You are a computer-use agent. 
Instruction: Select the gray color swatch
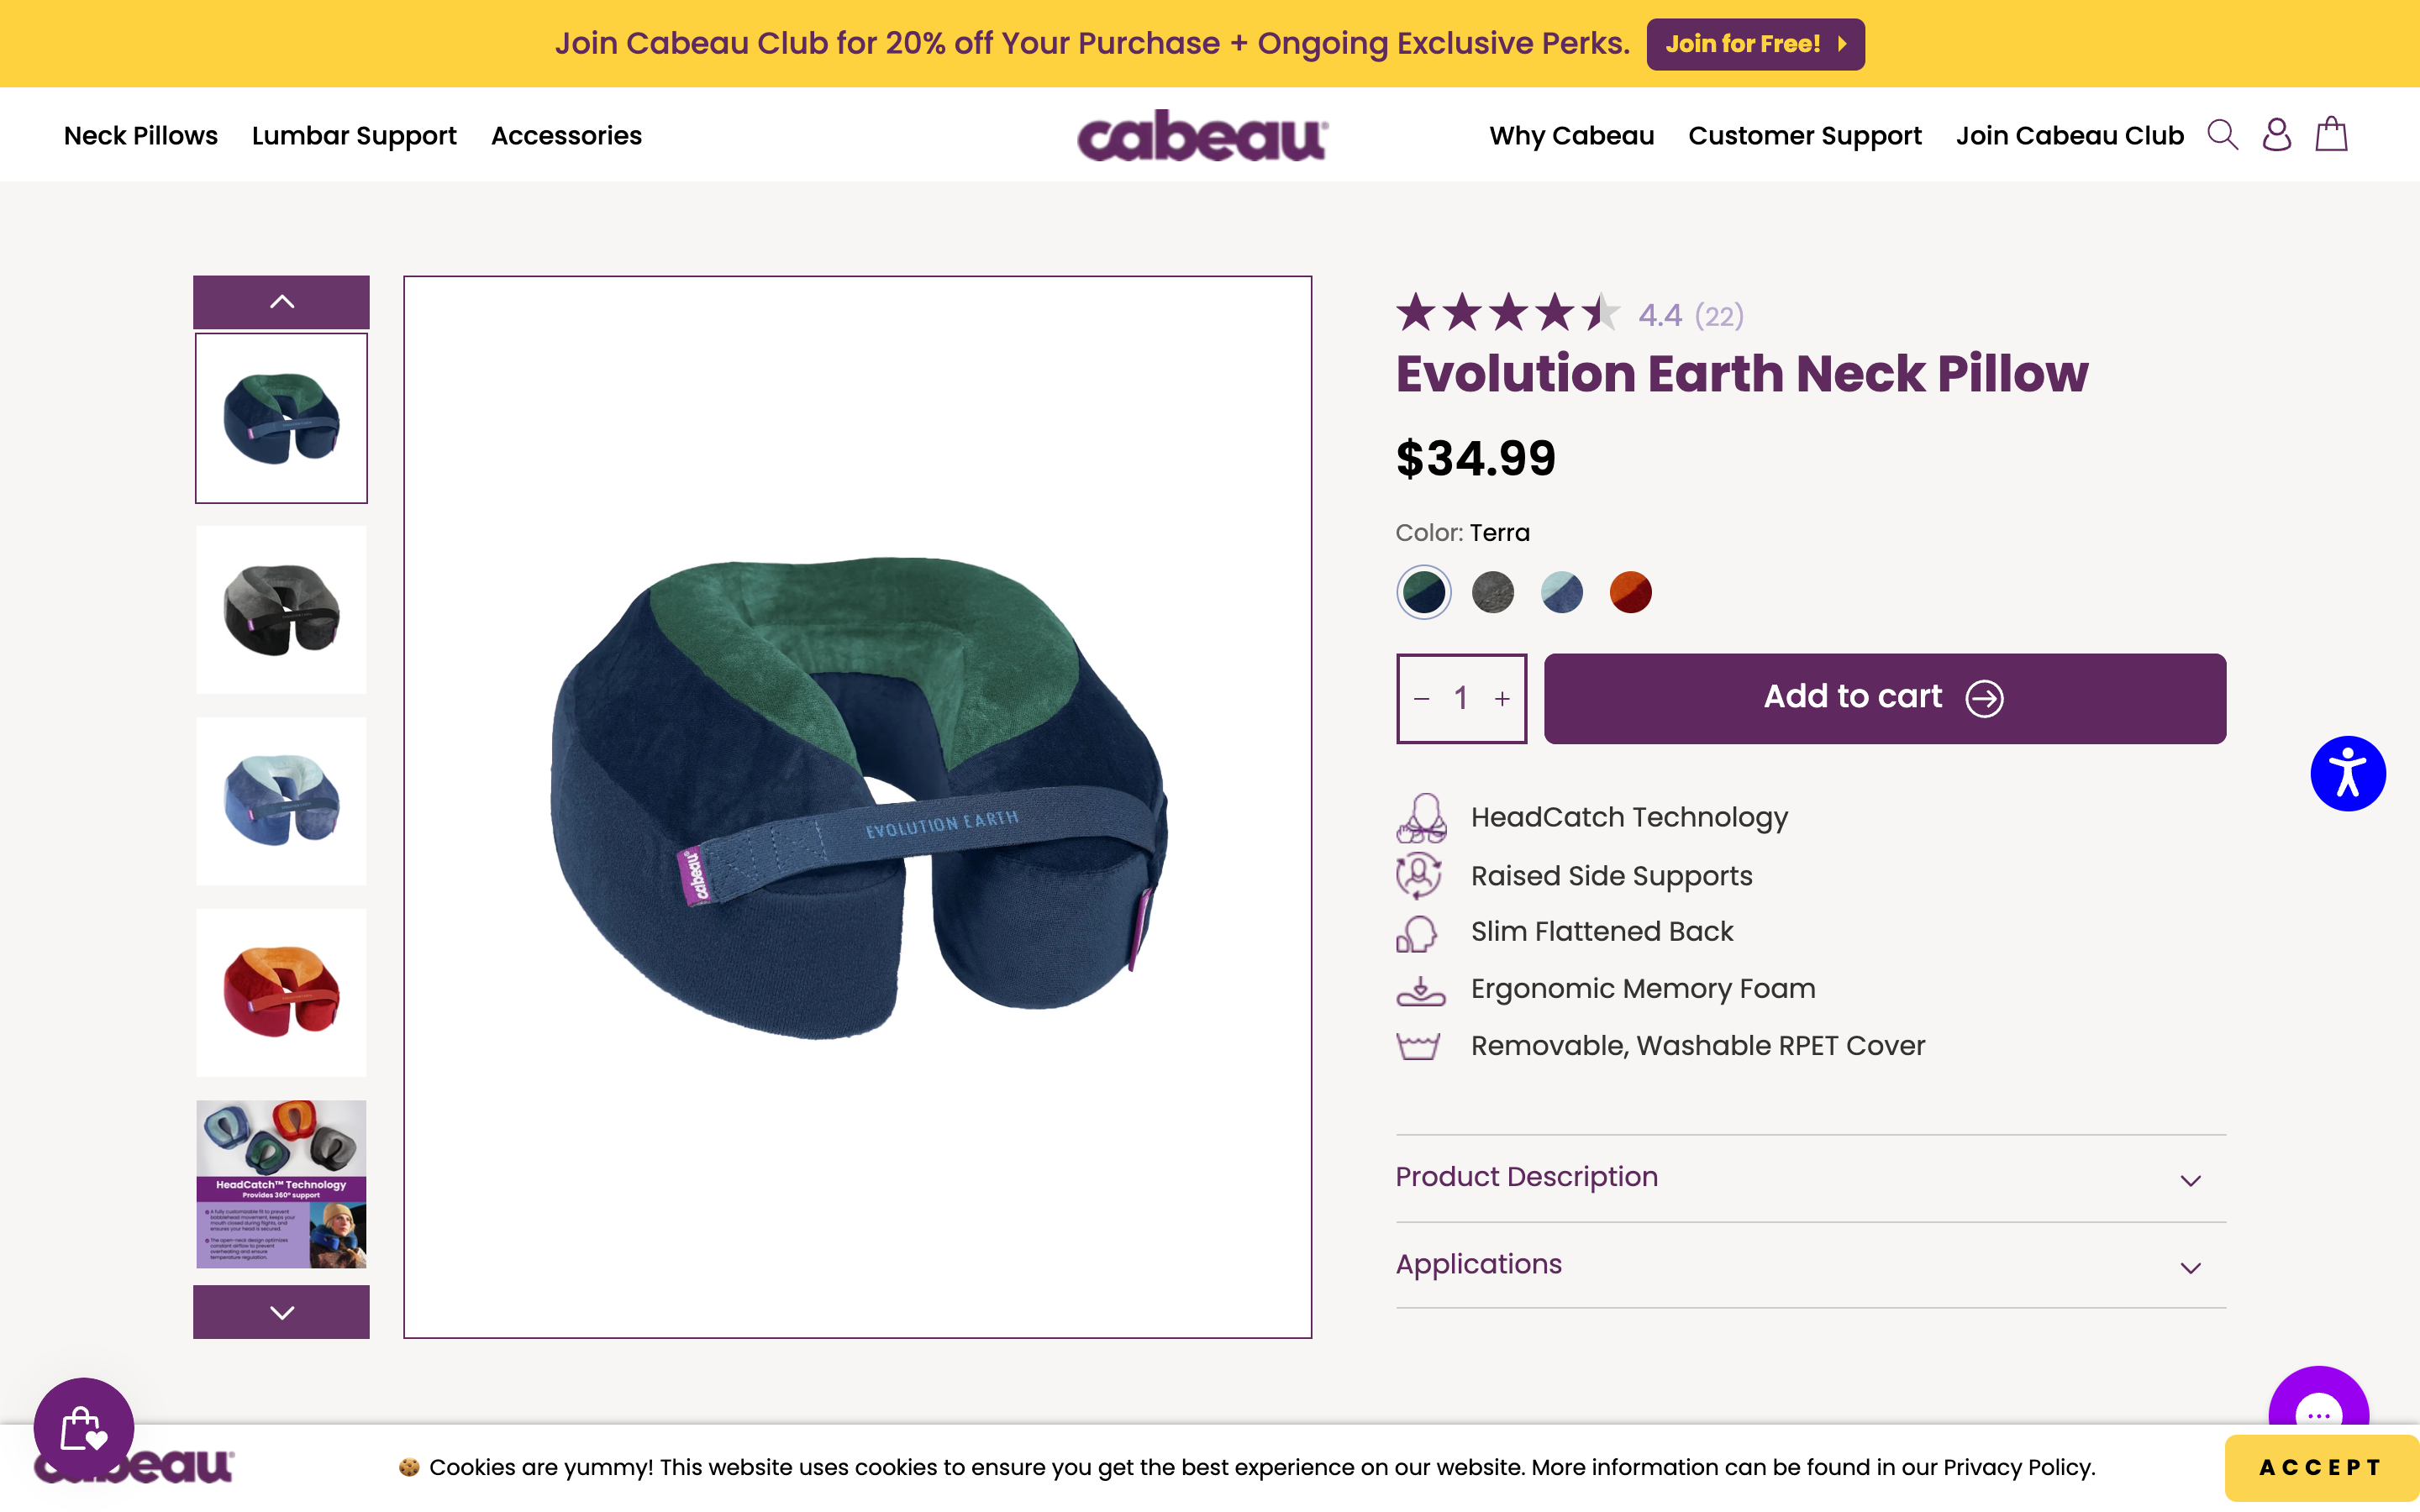point(1493,592)
